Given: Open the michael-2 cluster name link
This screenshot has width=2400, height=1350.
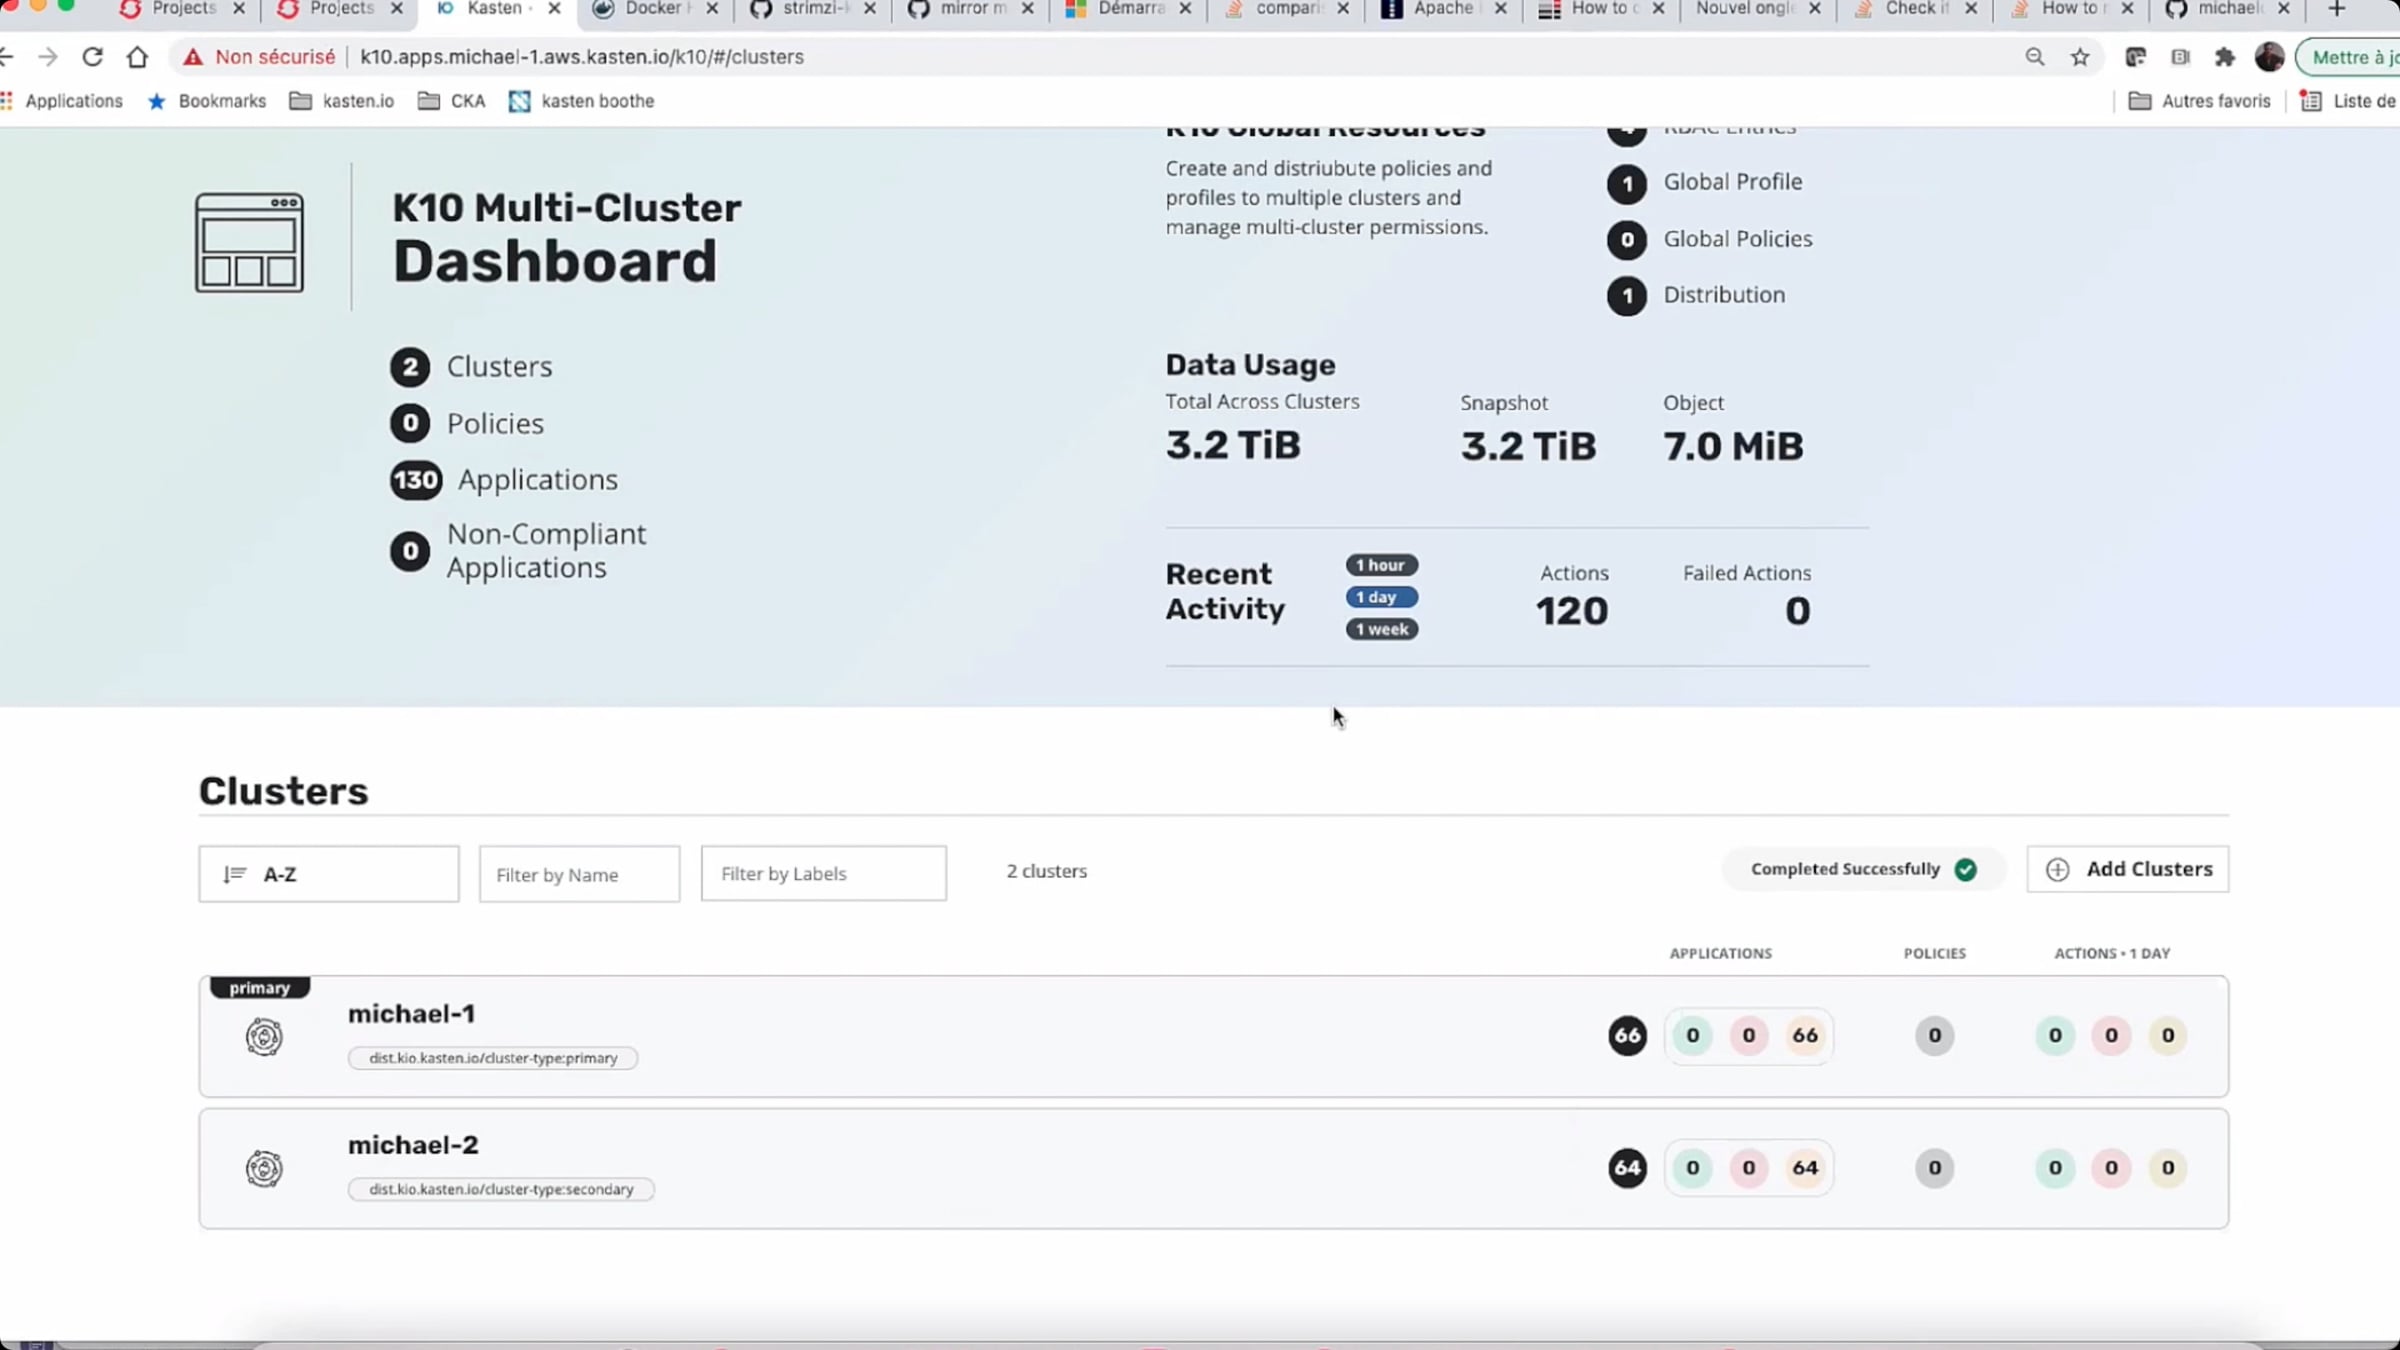Looking at the screenshot, I should [x=413, y=1145].
